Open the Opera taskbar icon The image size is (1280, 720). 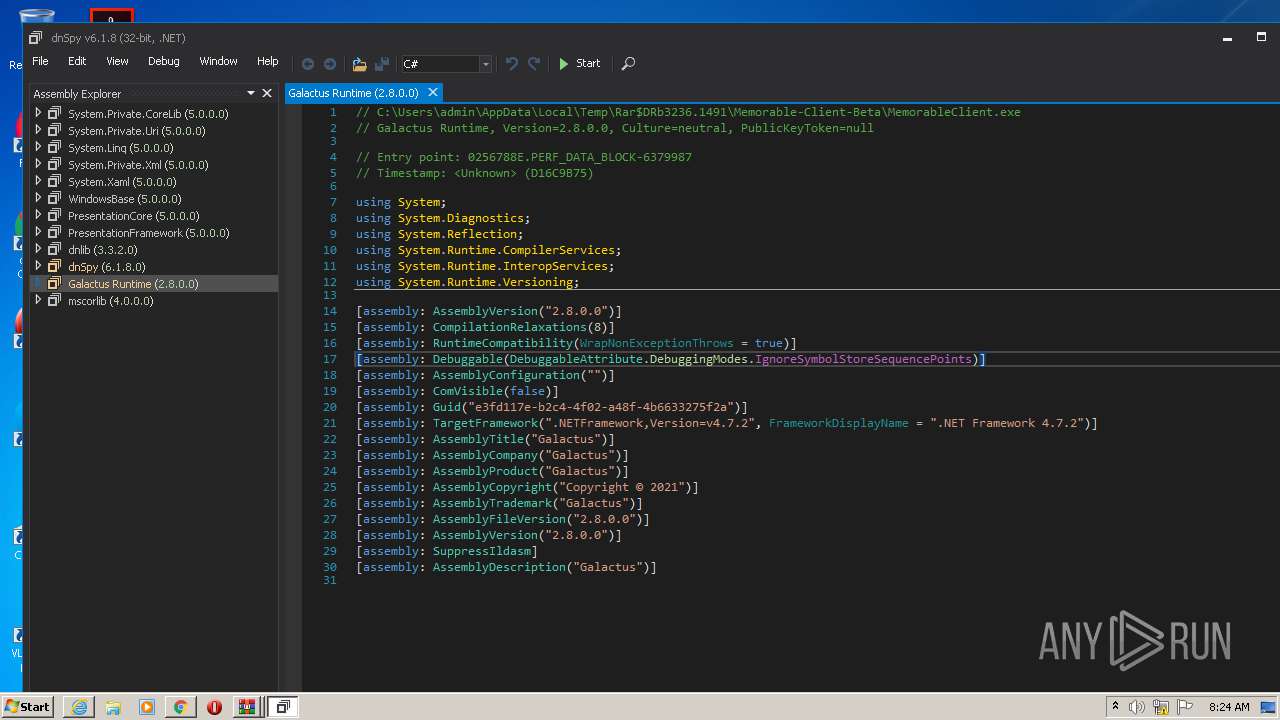[x=214, y=707]
